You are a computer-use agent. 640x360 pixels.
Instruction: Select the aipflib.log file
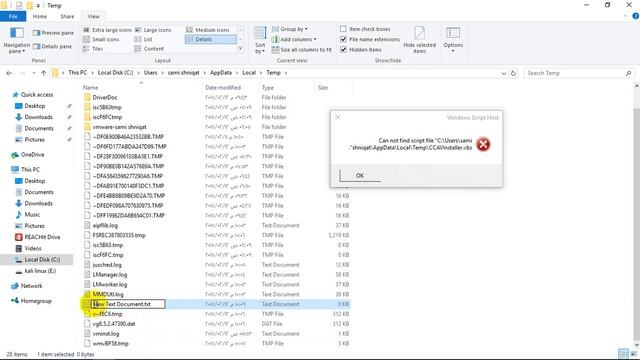click(x=105, y=225)
